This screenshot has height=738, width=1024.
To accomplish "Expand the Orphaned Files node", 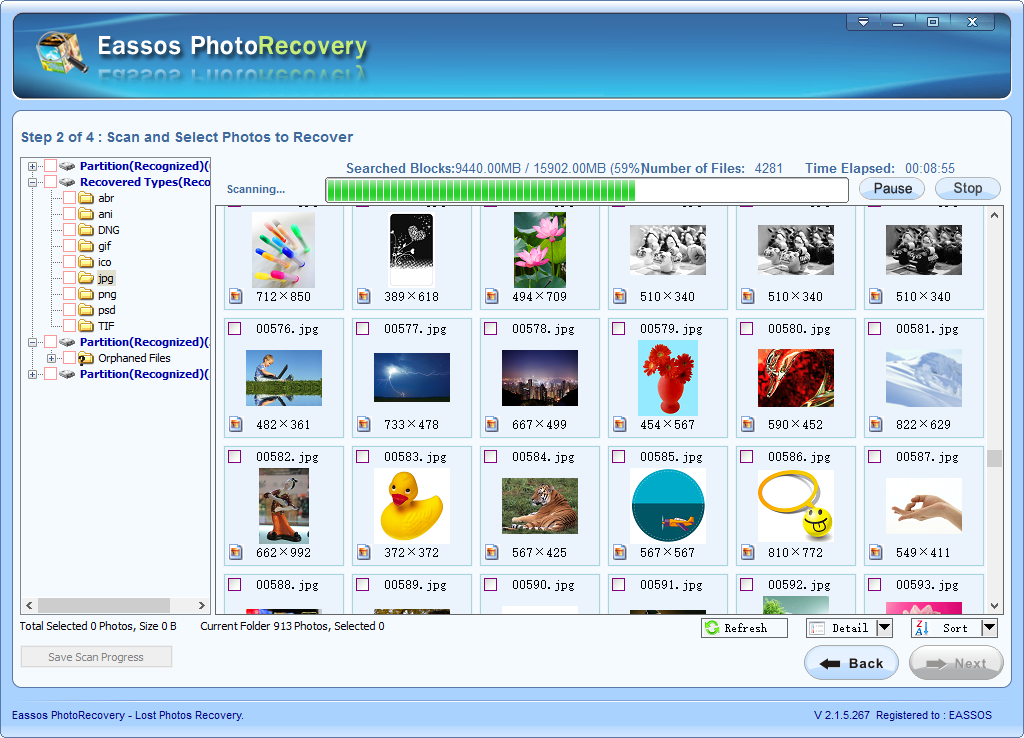I will tap(51, 358).
